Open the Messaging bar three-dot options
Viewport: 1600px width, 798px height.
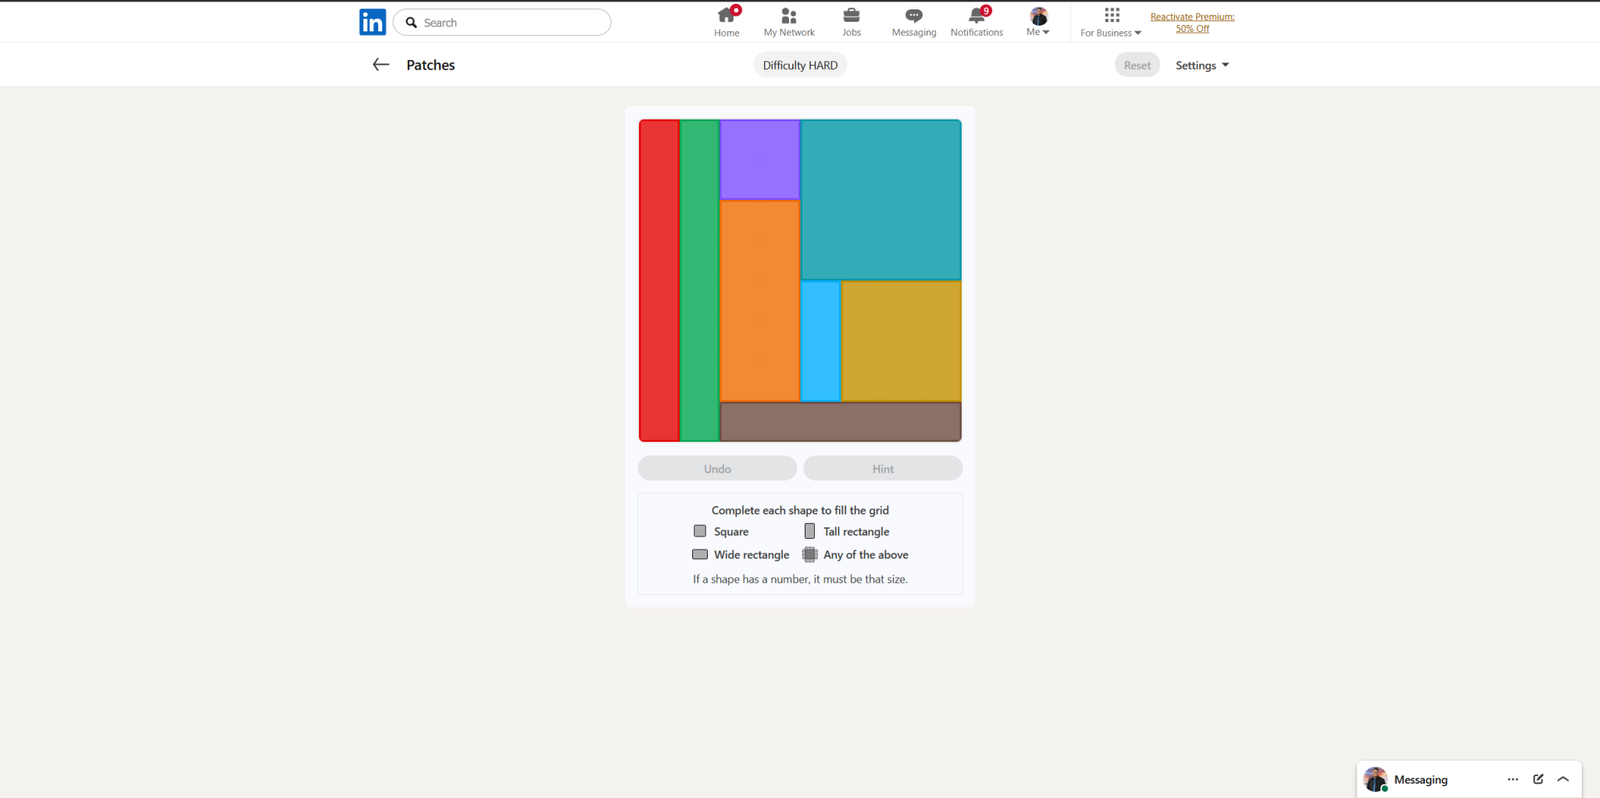[x=1512, y=779]
